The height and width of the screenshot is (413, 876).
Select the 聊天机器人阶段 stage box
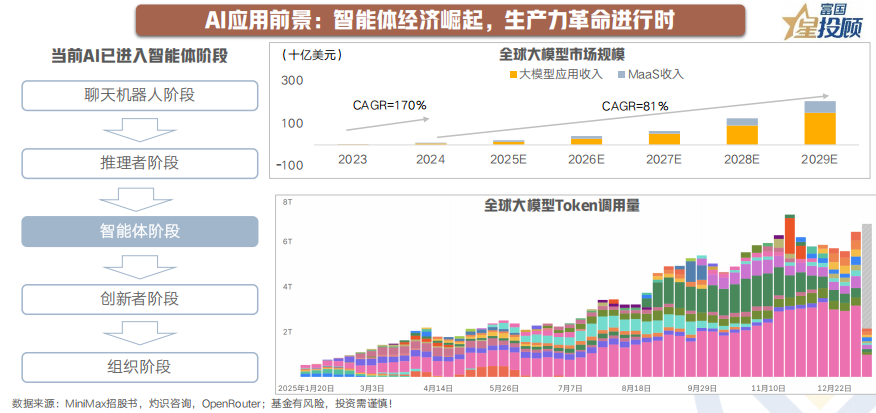(140, 95)
